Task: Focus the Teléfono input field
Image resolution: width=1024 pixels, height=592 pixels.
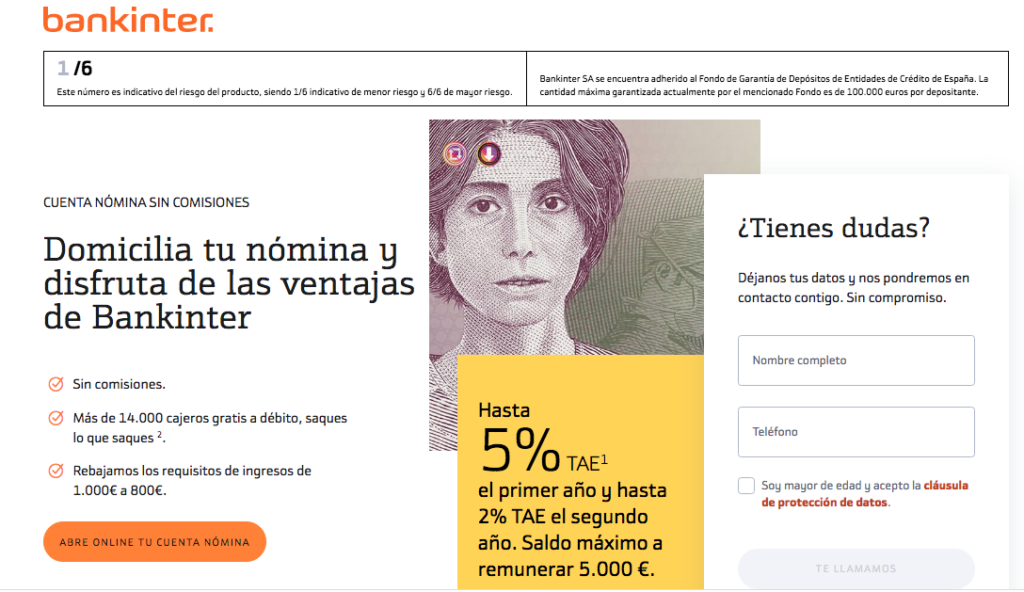Action: click(x=856, y=432)
